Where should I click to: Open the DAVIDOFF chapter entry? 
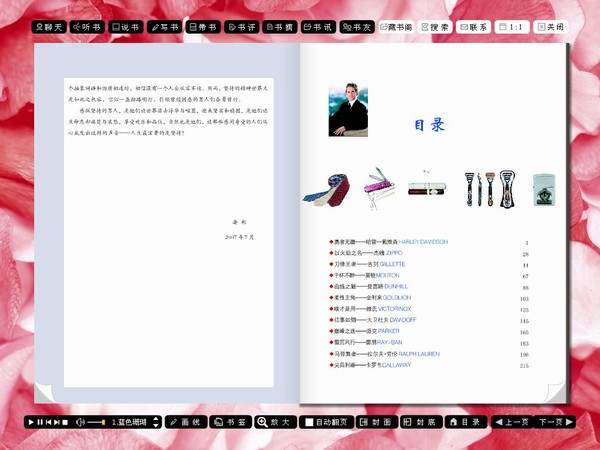click(373, 320)
